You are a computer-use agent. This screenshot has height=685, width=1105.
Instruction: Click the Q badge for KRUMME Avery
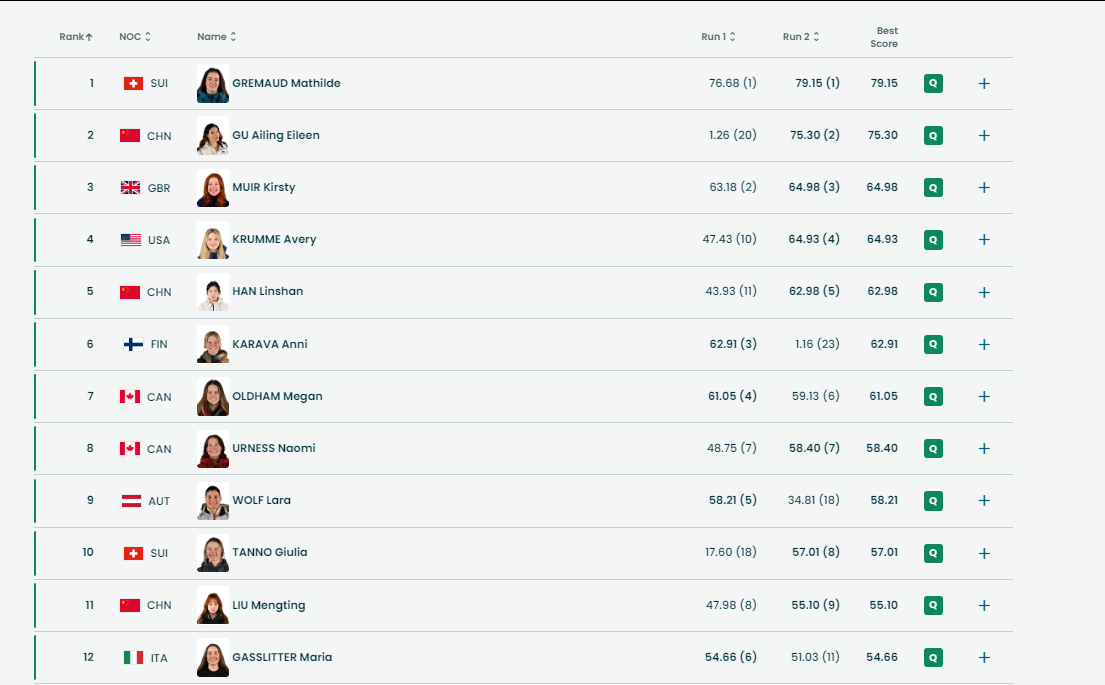933,240
